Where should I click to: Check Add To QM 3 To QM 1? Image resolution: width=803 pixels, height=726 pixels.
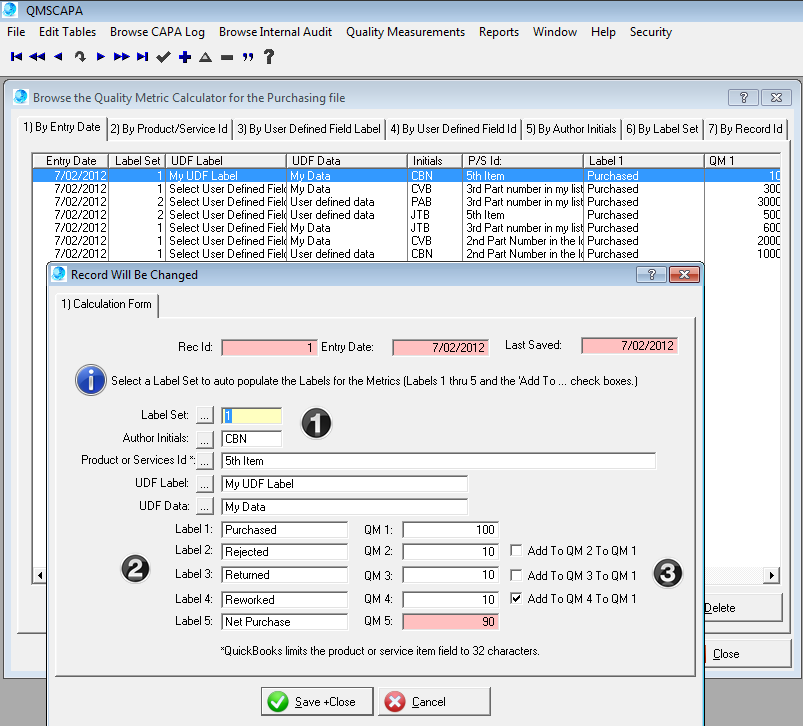(x=517, y=575)
